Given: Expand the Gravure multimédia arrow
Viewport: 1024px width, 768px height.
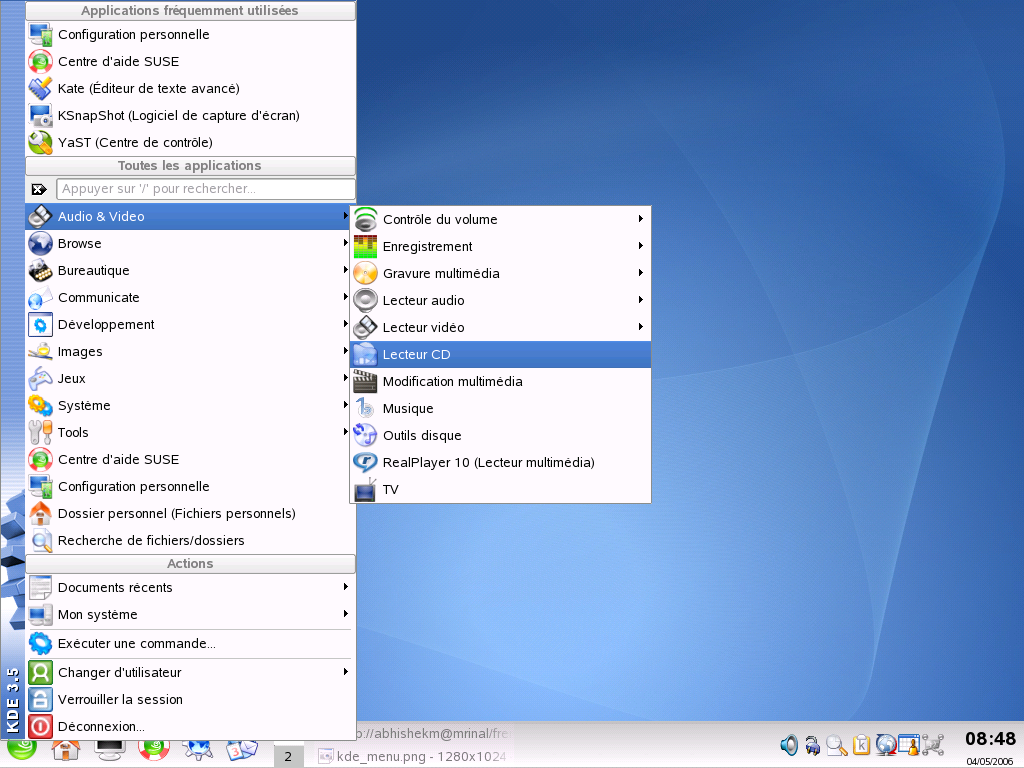Looking at the screenshot, I should point(641,272).
